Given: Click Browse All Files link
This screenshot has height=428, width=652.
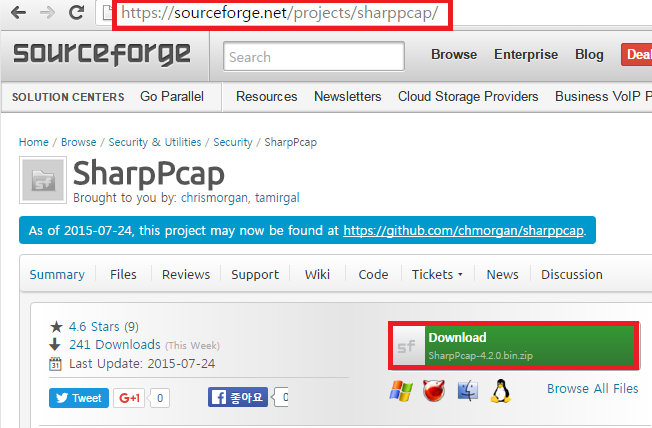Looking at the screenshot, I should click(x=592, y=388).
